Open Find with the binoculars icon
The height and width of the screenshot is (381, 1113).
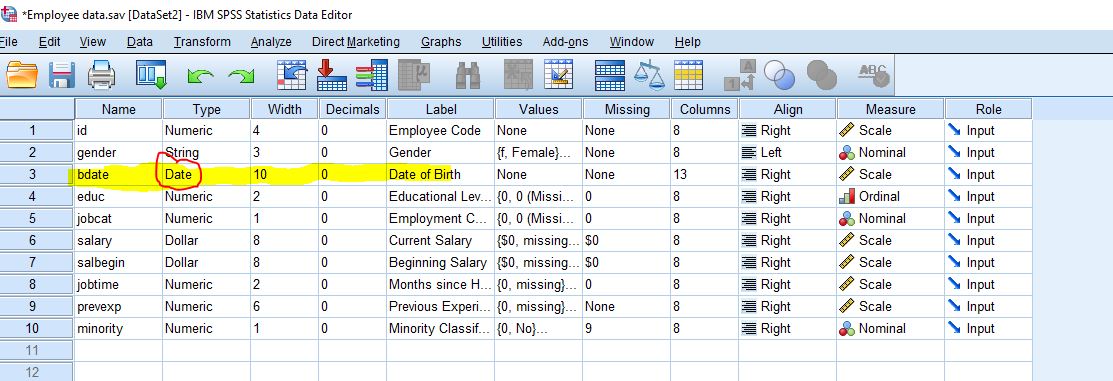468,74
